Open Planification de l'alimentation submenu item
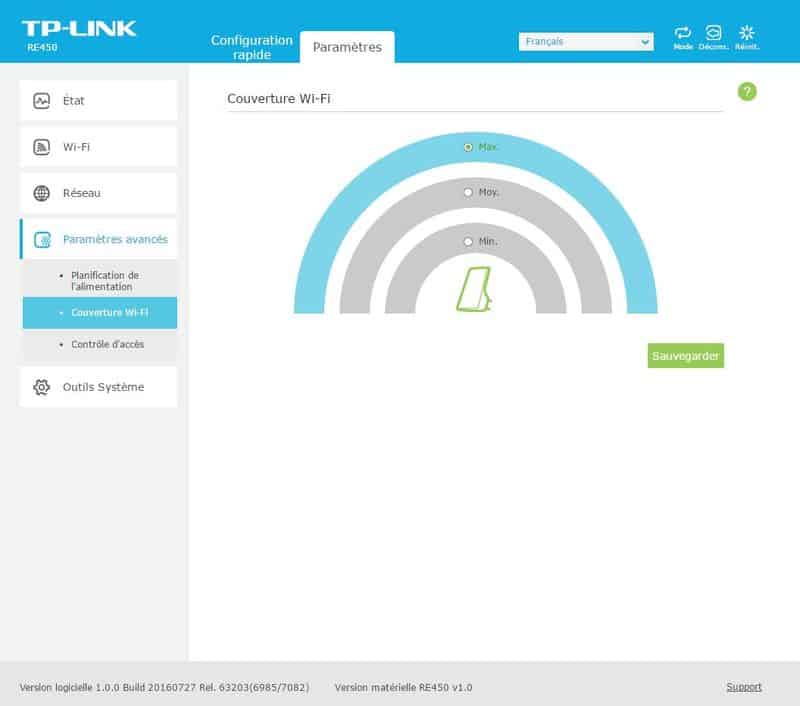The width and height of the screenshot is (800, 706). point(105,280)
